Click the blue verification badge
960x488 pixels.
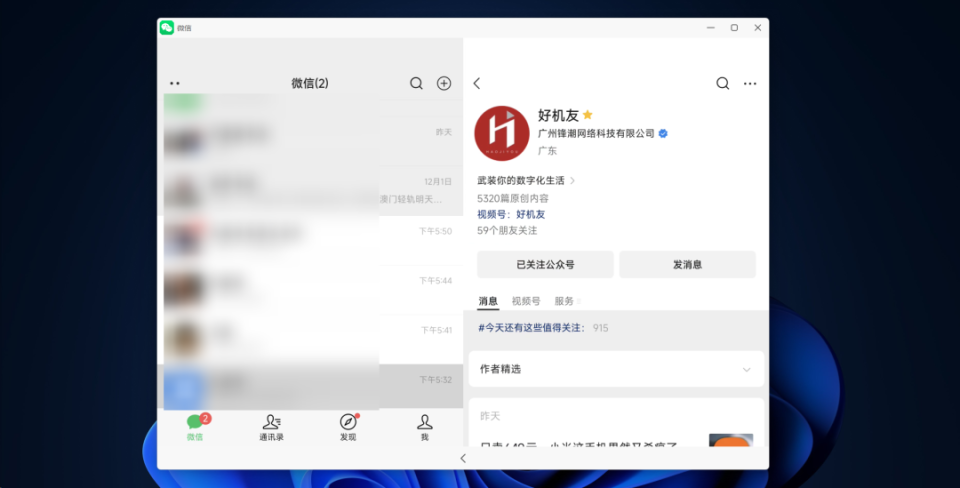(x=663, y=133)
